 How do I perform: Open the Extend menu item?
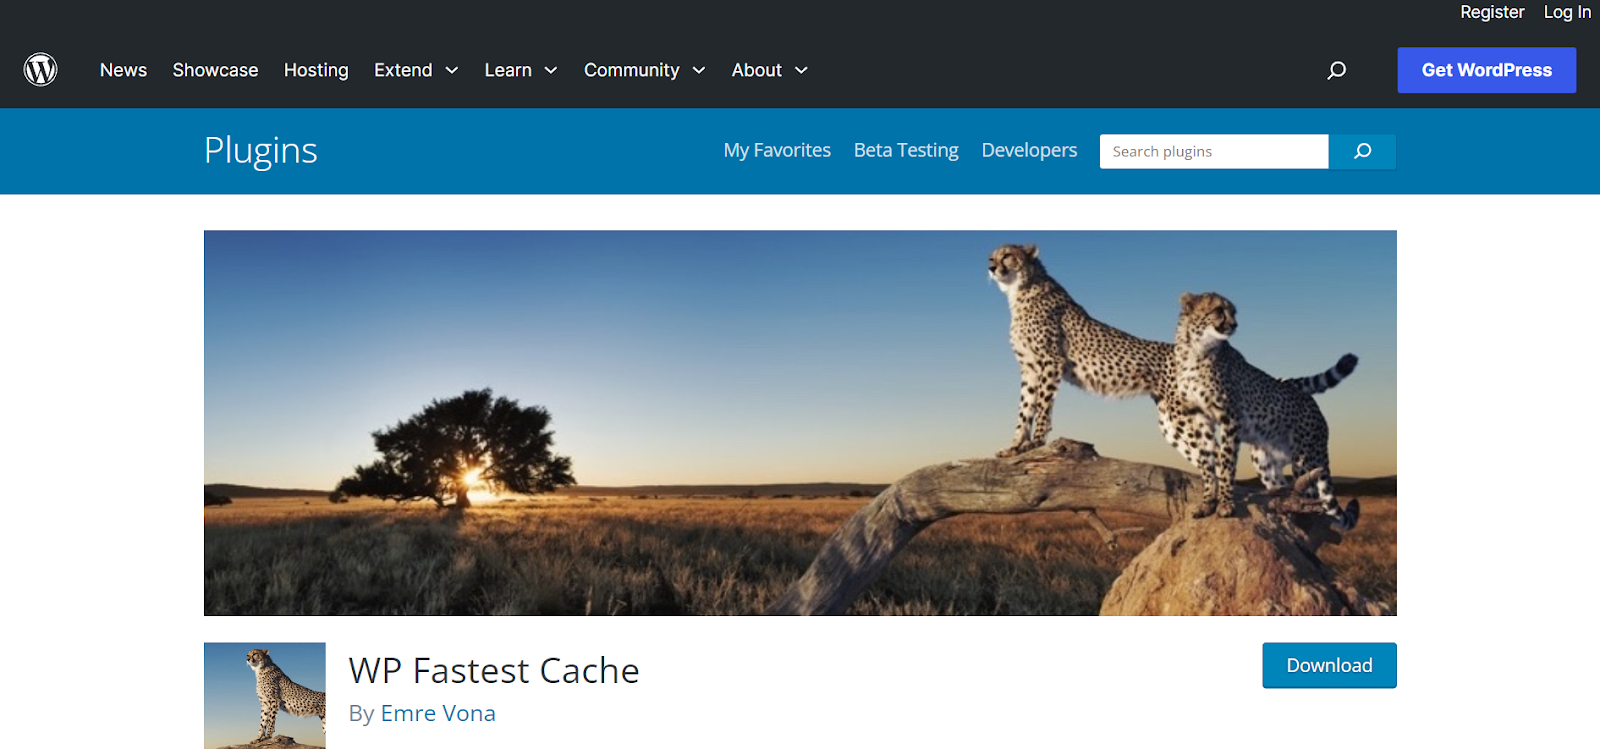(x=403, y=70)
